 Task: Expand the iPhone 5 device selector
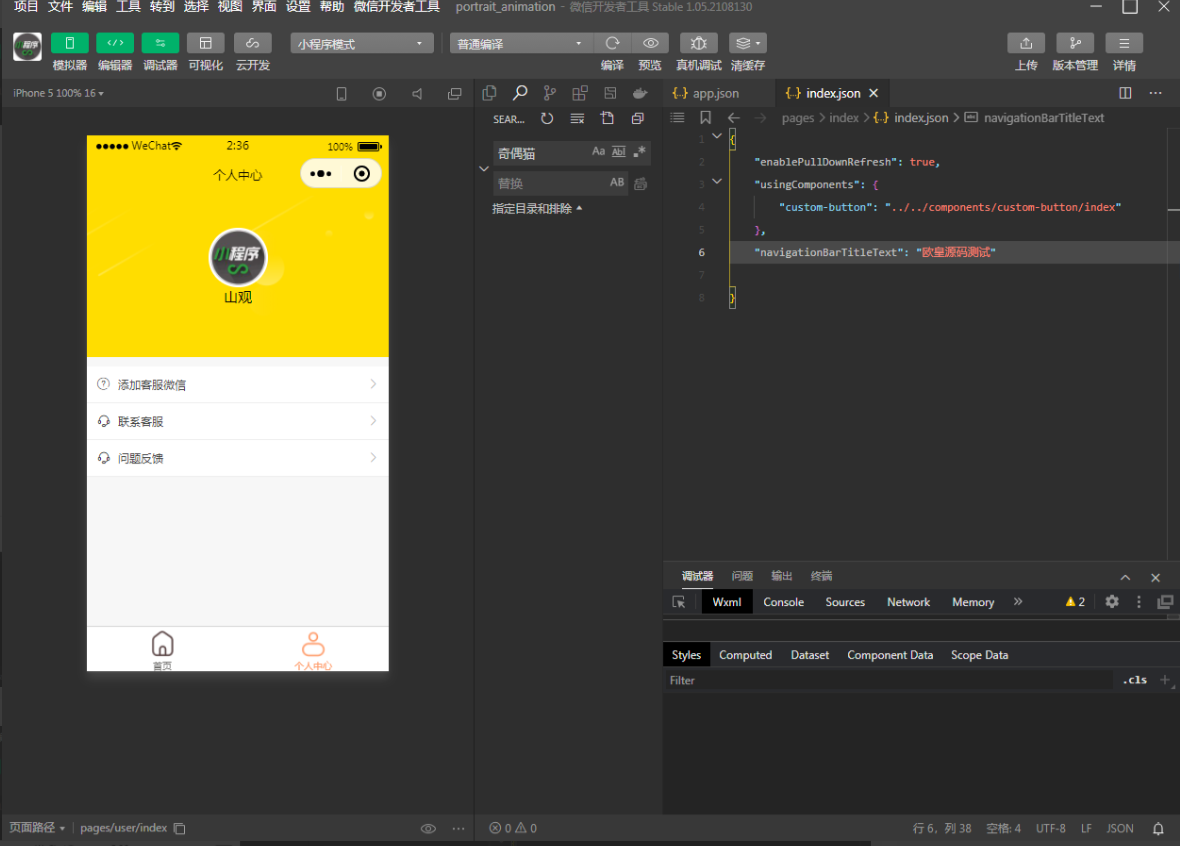pyautogui.click(x=58, y=93)
